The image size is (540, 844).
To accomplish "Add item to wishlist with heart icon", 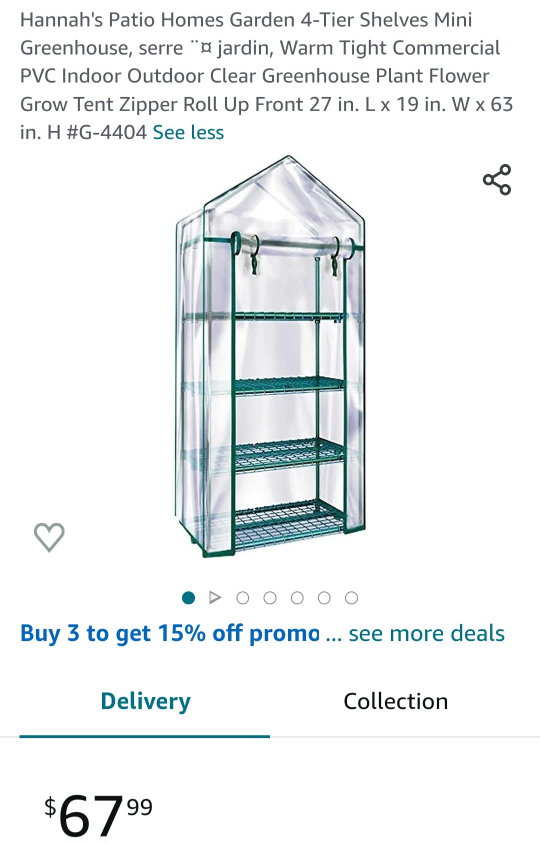I will [x=49, y=537].
